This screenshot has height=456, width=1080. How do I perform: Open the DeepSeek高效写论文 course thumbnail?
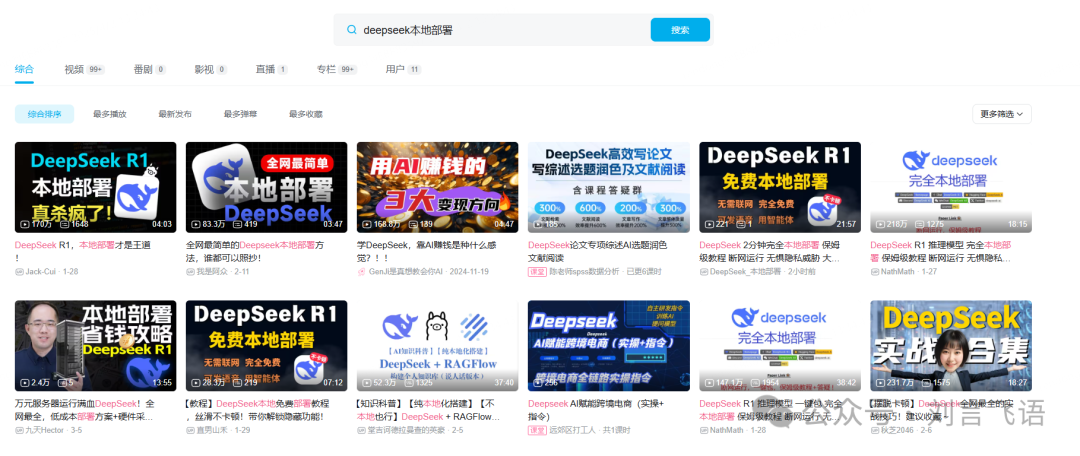click(609, 187)
